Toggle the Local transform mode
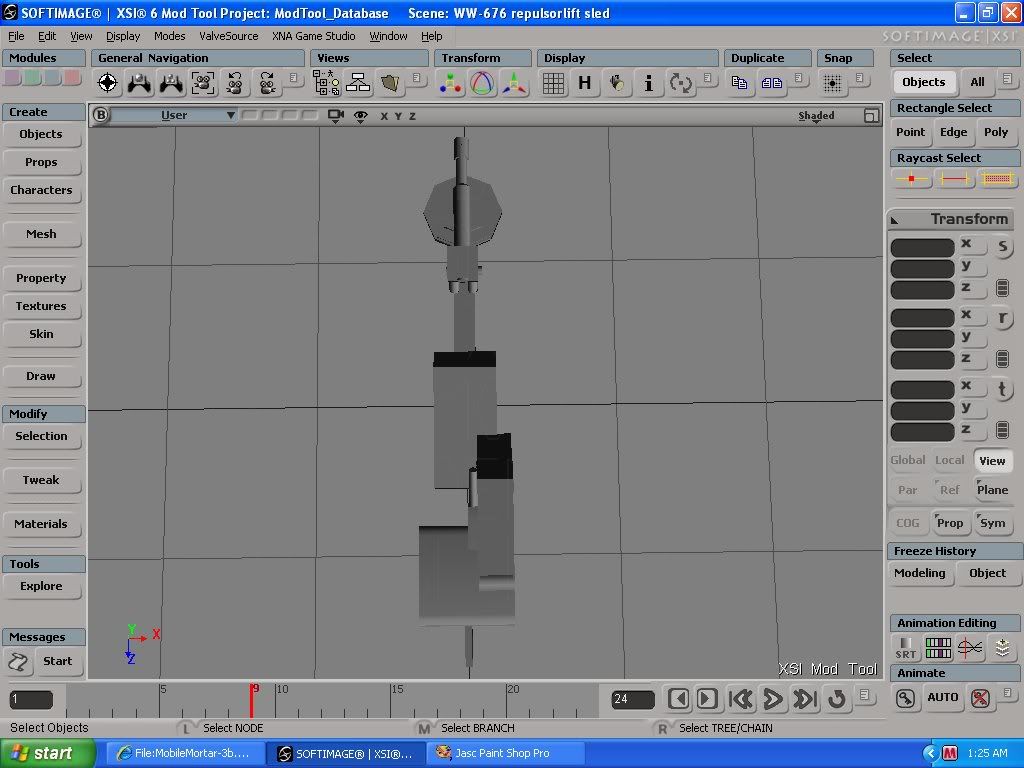Screen dimensions: 1024x768 [x=950, y=460]
